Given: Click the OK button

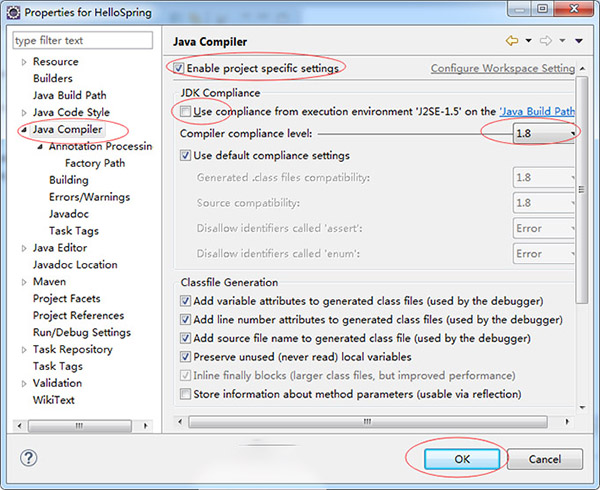Looking at the screenshot, I should (461, 459).
